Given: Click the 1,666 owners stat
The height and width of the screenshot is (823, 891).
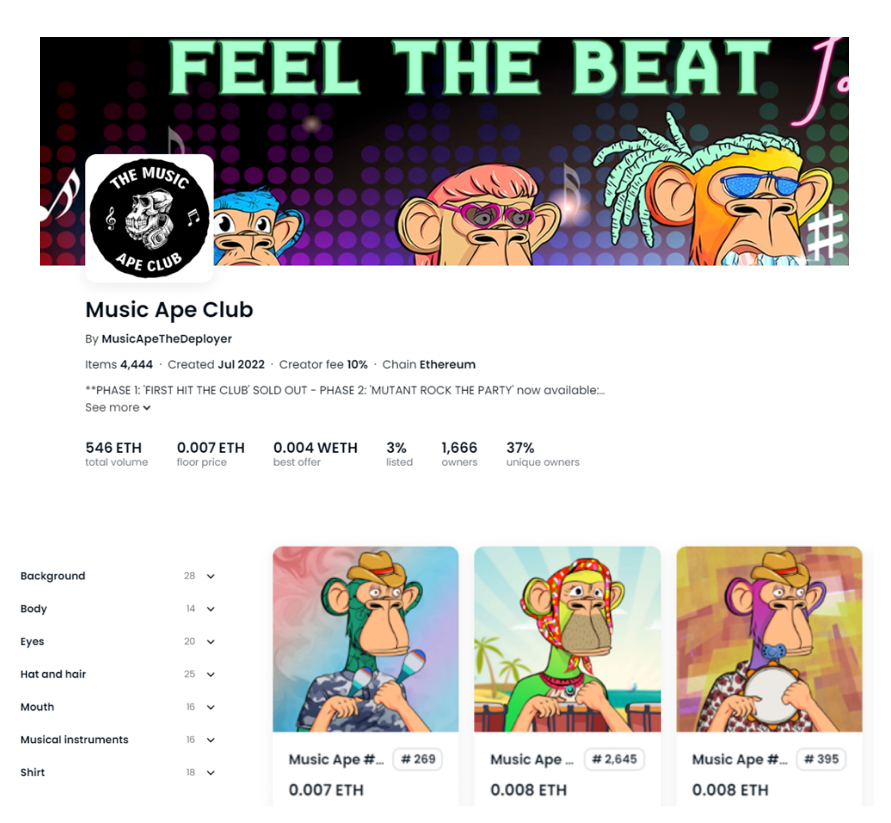Looking at the screenshot, I should pos(459,454).
